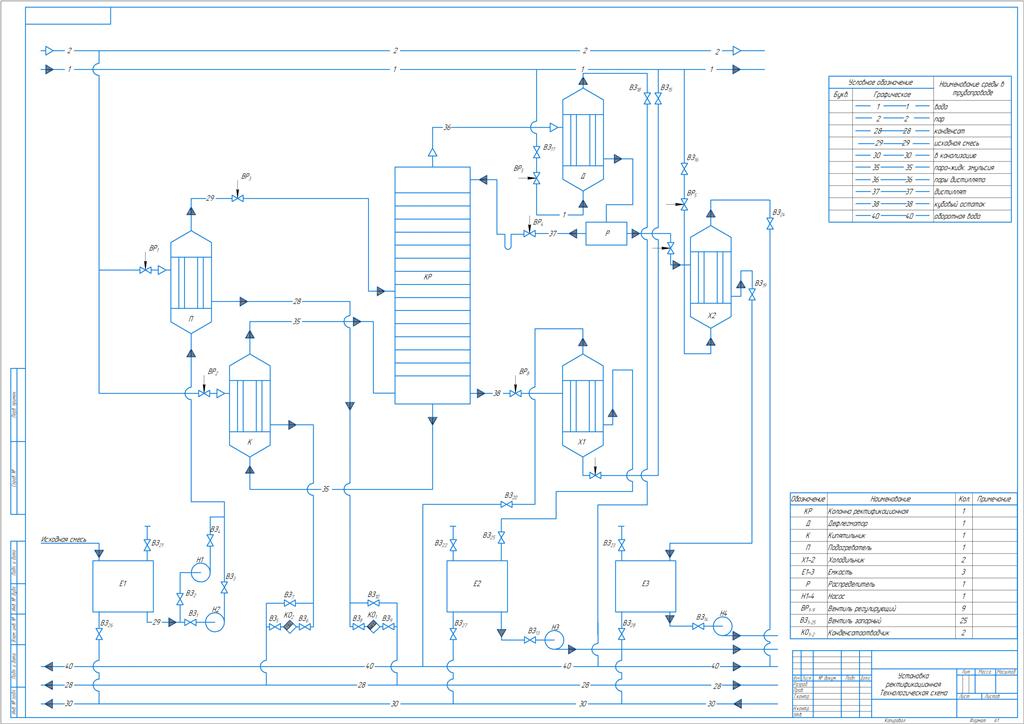The height and width of the screenshot is (724, 1024).
Task: Click the heater vessel labeled П
Action: pyautogui.click(x=191, y=282)
